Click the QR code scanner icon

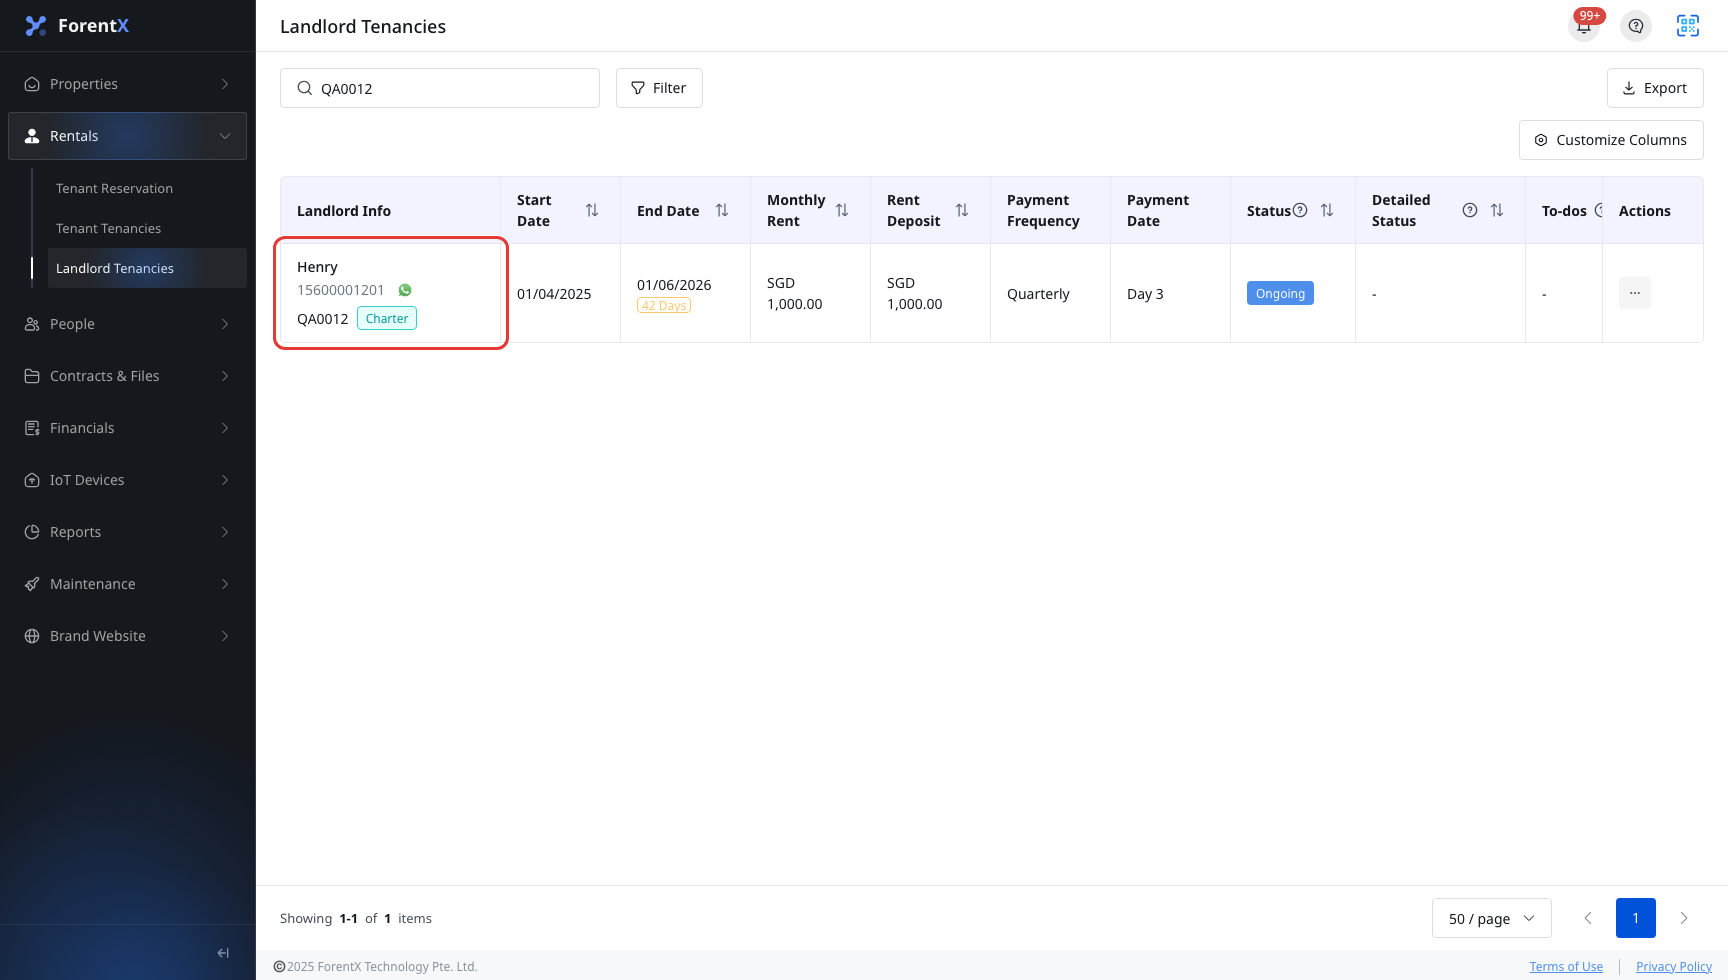[1688, 26]
